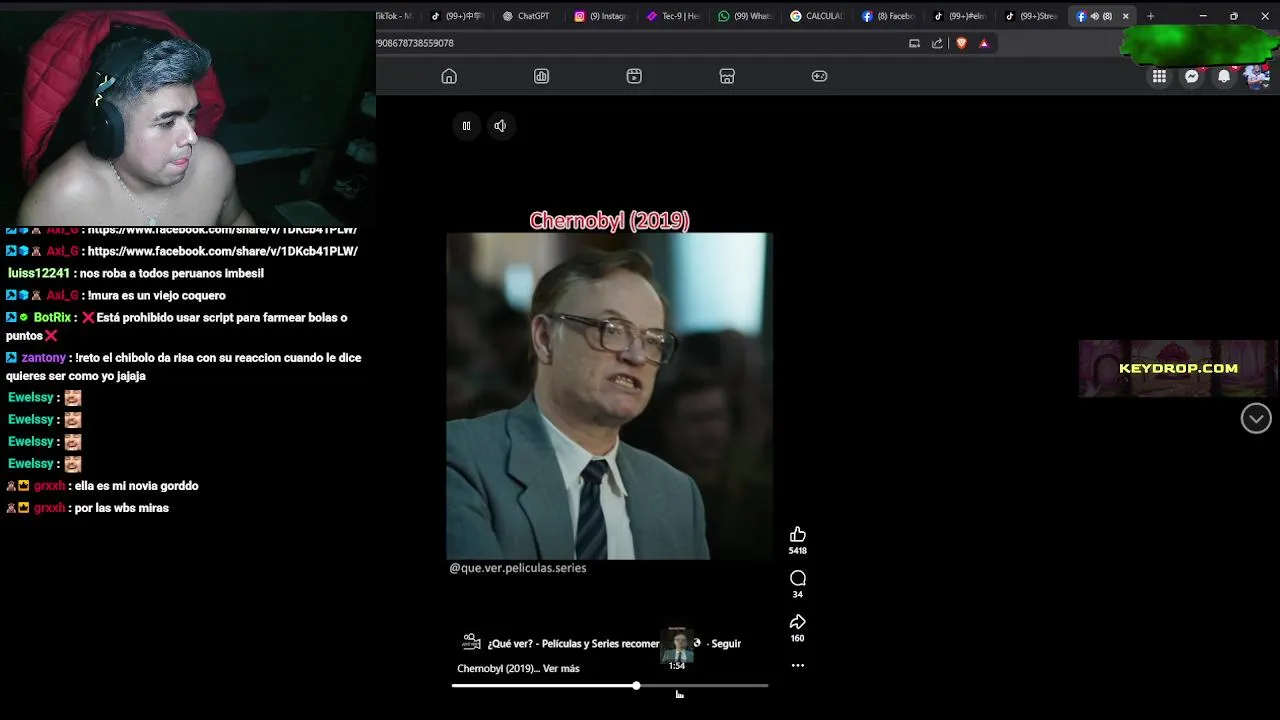
Task: Switch to the (99+)Stre TikTok tab
Action: tap(1034, 16)
